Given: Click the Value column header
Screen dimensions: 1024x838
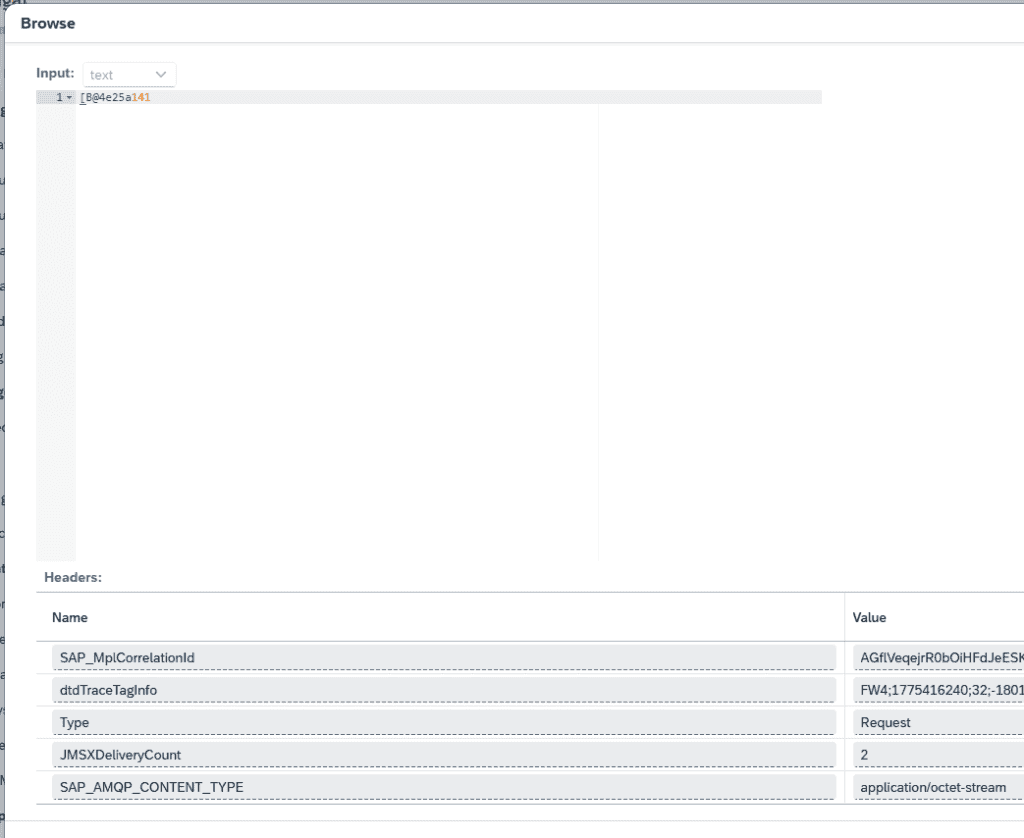Looking at the screenshot, I should 869,617.
